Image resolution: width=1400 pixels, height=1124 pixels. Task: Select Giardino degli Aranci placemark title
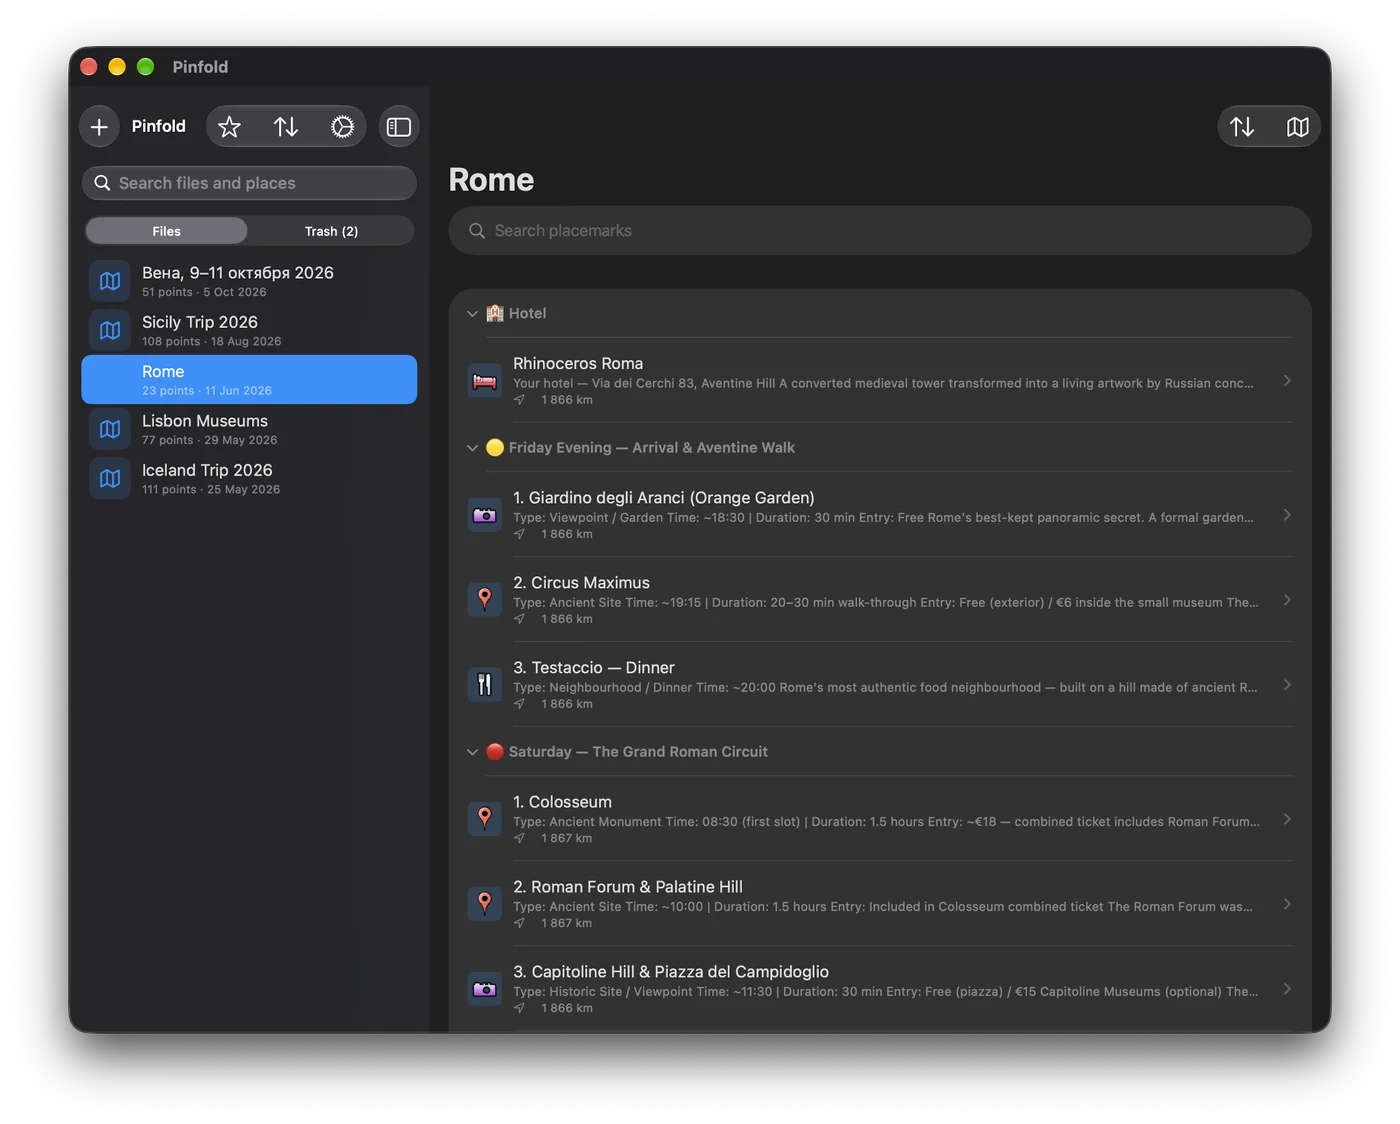point(664,498)
